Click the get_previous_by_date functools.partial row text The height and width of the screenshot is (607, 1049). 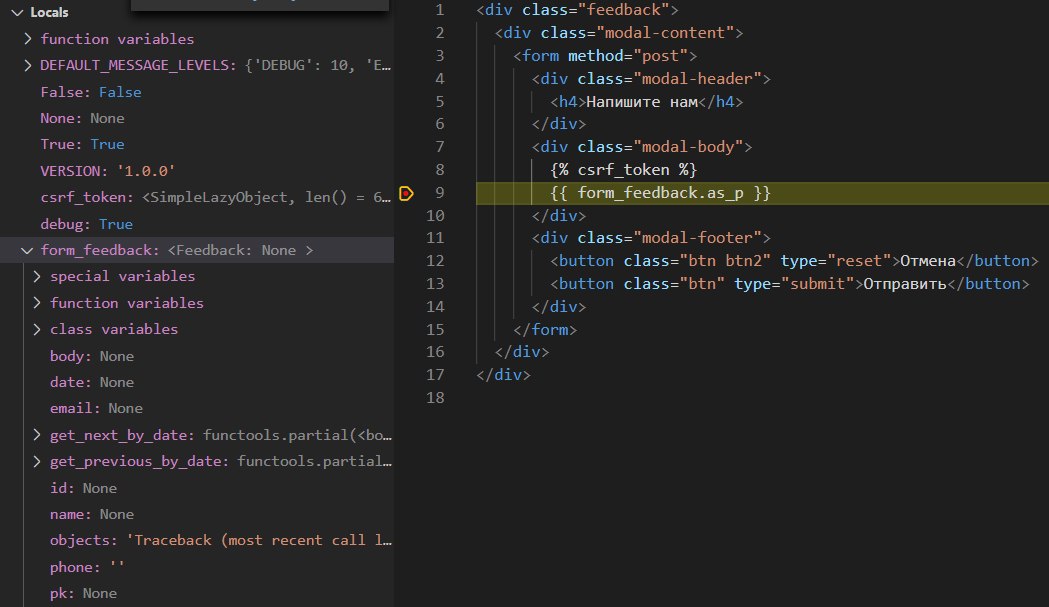click(x=221, y=461)
